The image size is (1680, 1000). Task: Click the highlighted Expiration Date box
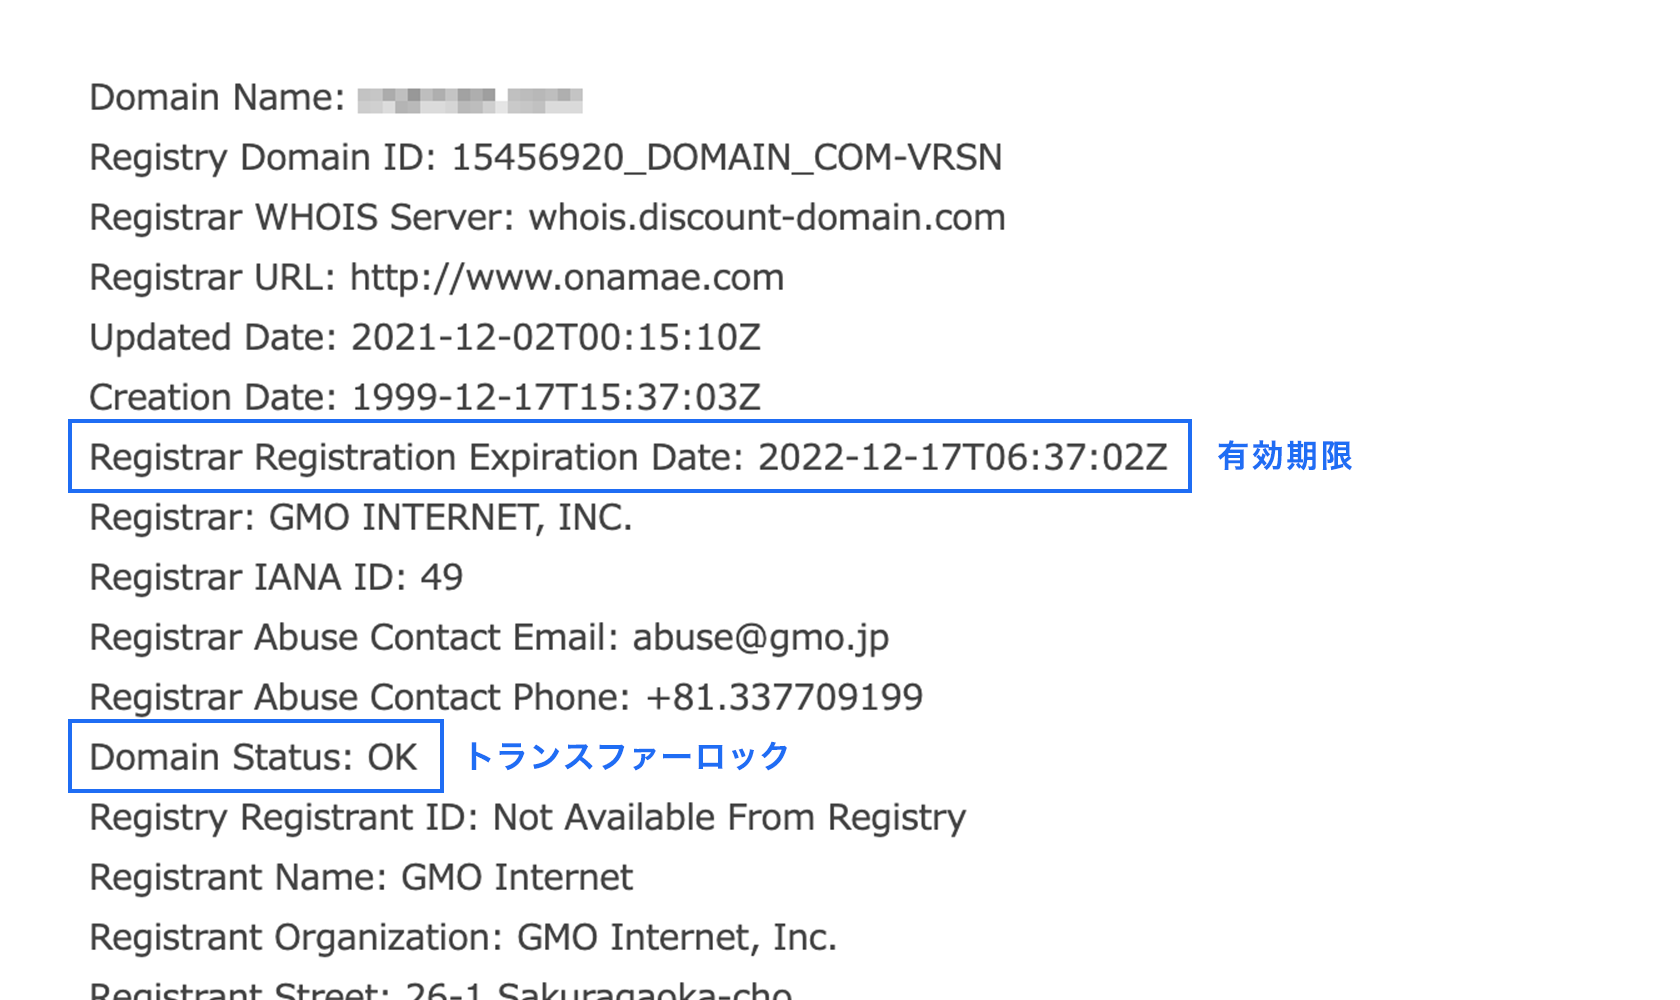coord(630,456)
